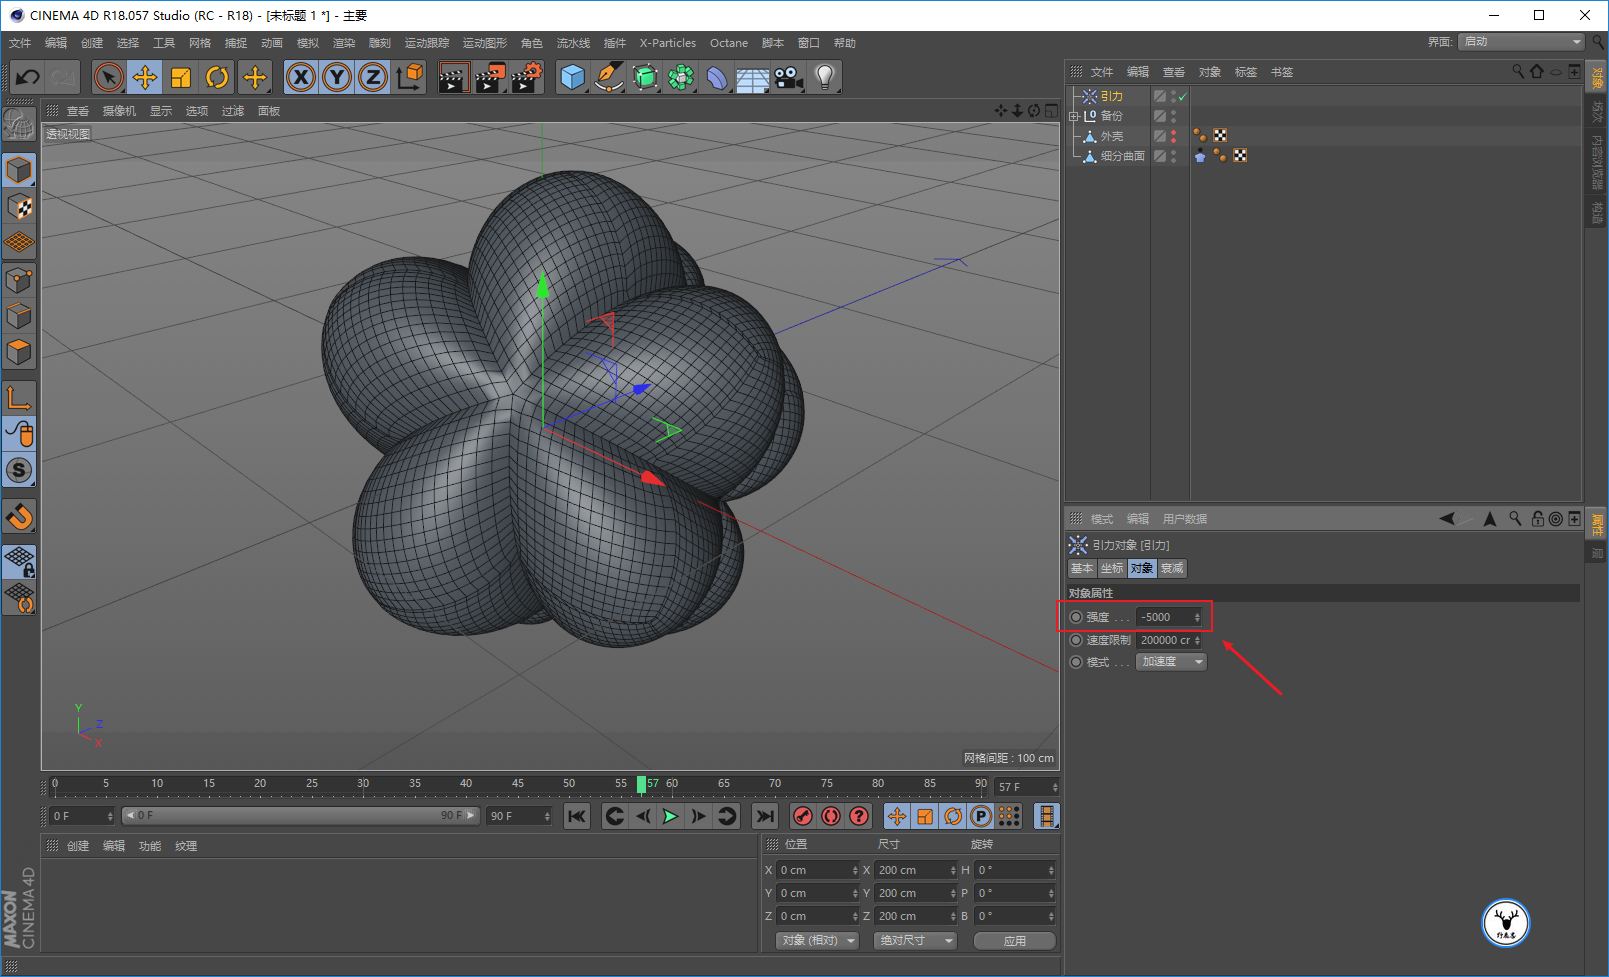
Task: Toggle Z axis lock
Action: coord(373,77)
